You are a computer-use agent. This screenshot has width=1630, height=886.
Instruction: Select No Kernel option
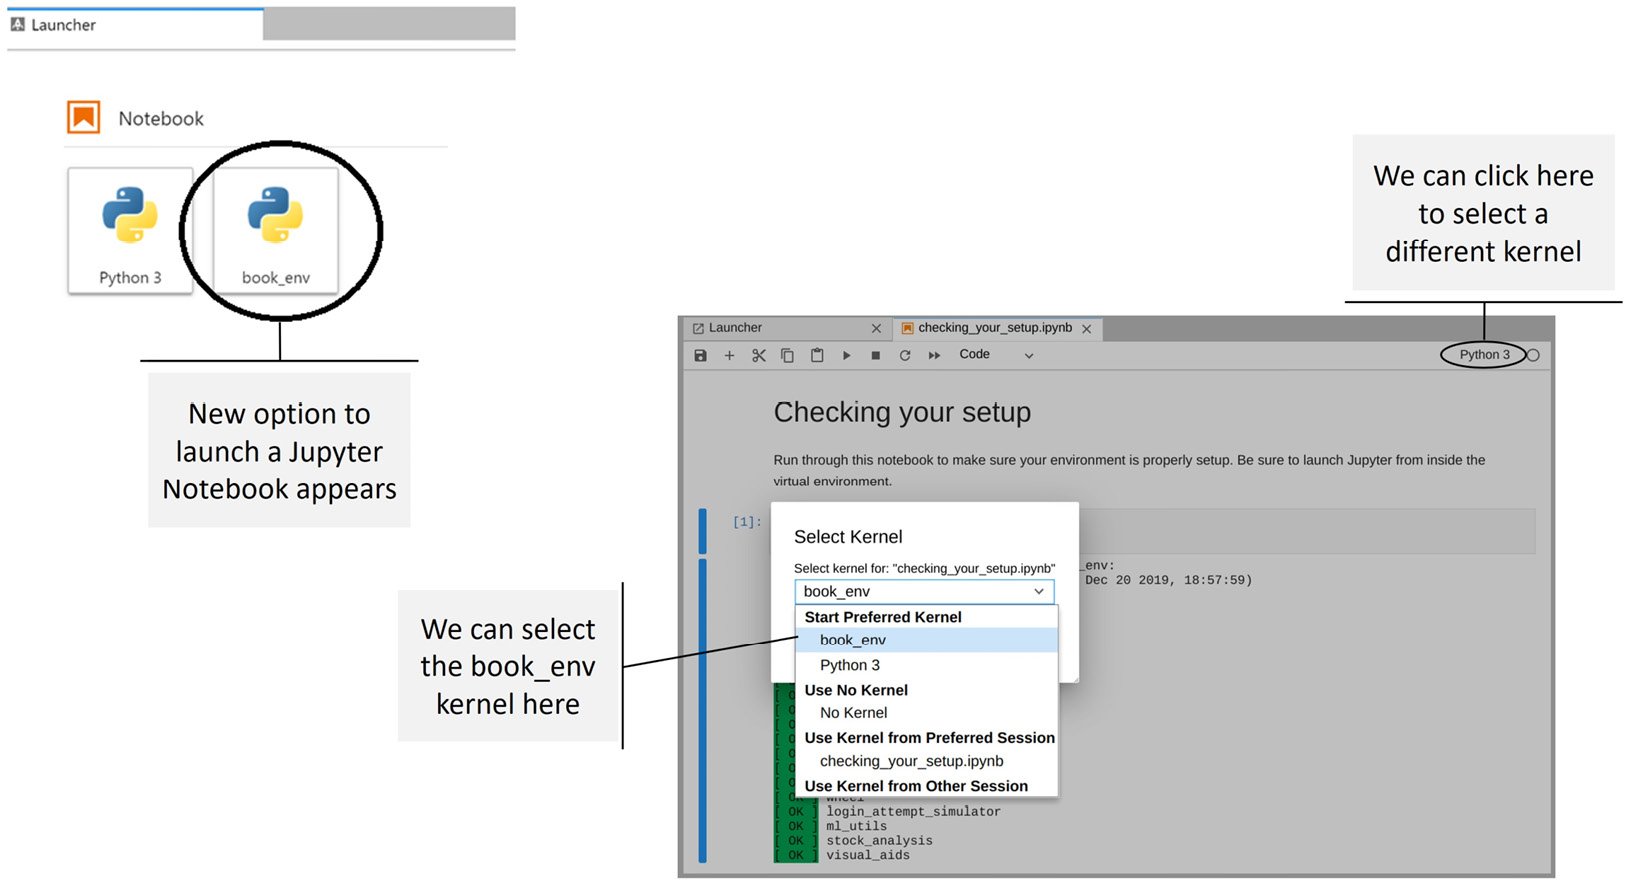click(926, 713)
